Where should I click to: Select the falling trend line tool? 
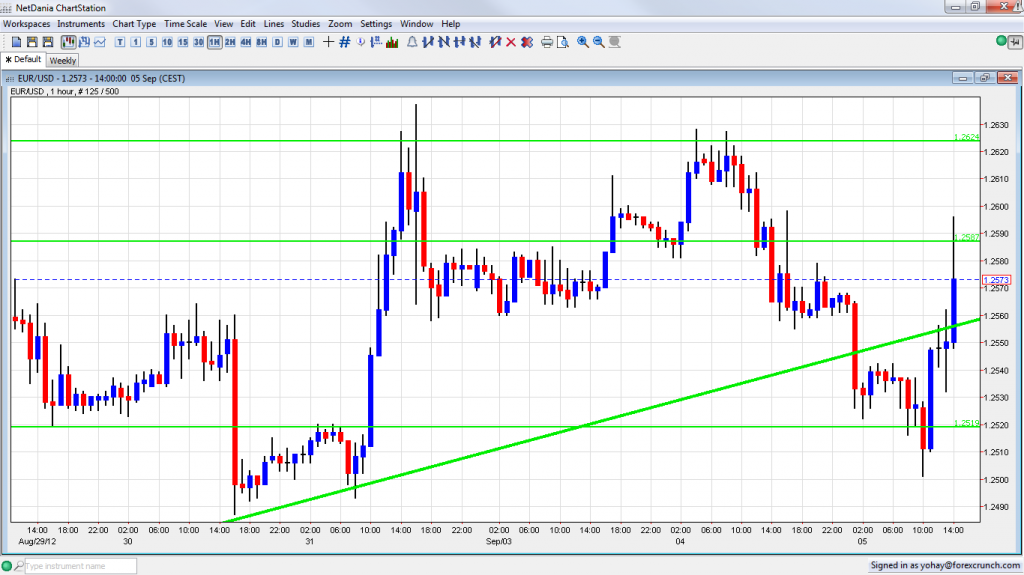[x=444, y=42]
